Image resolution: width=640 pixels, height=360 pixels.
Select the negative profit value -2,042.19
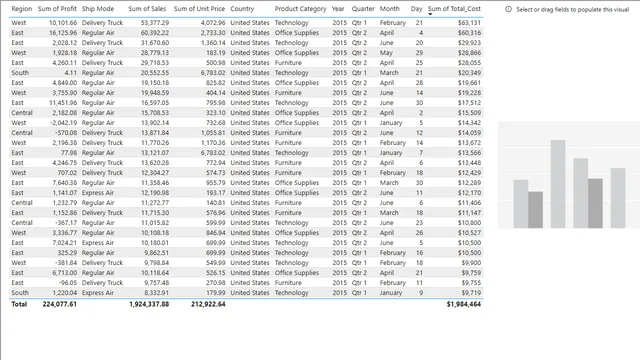coord(63,123)
